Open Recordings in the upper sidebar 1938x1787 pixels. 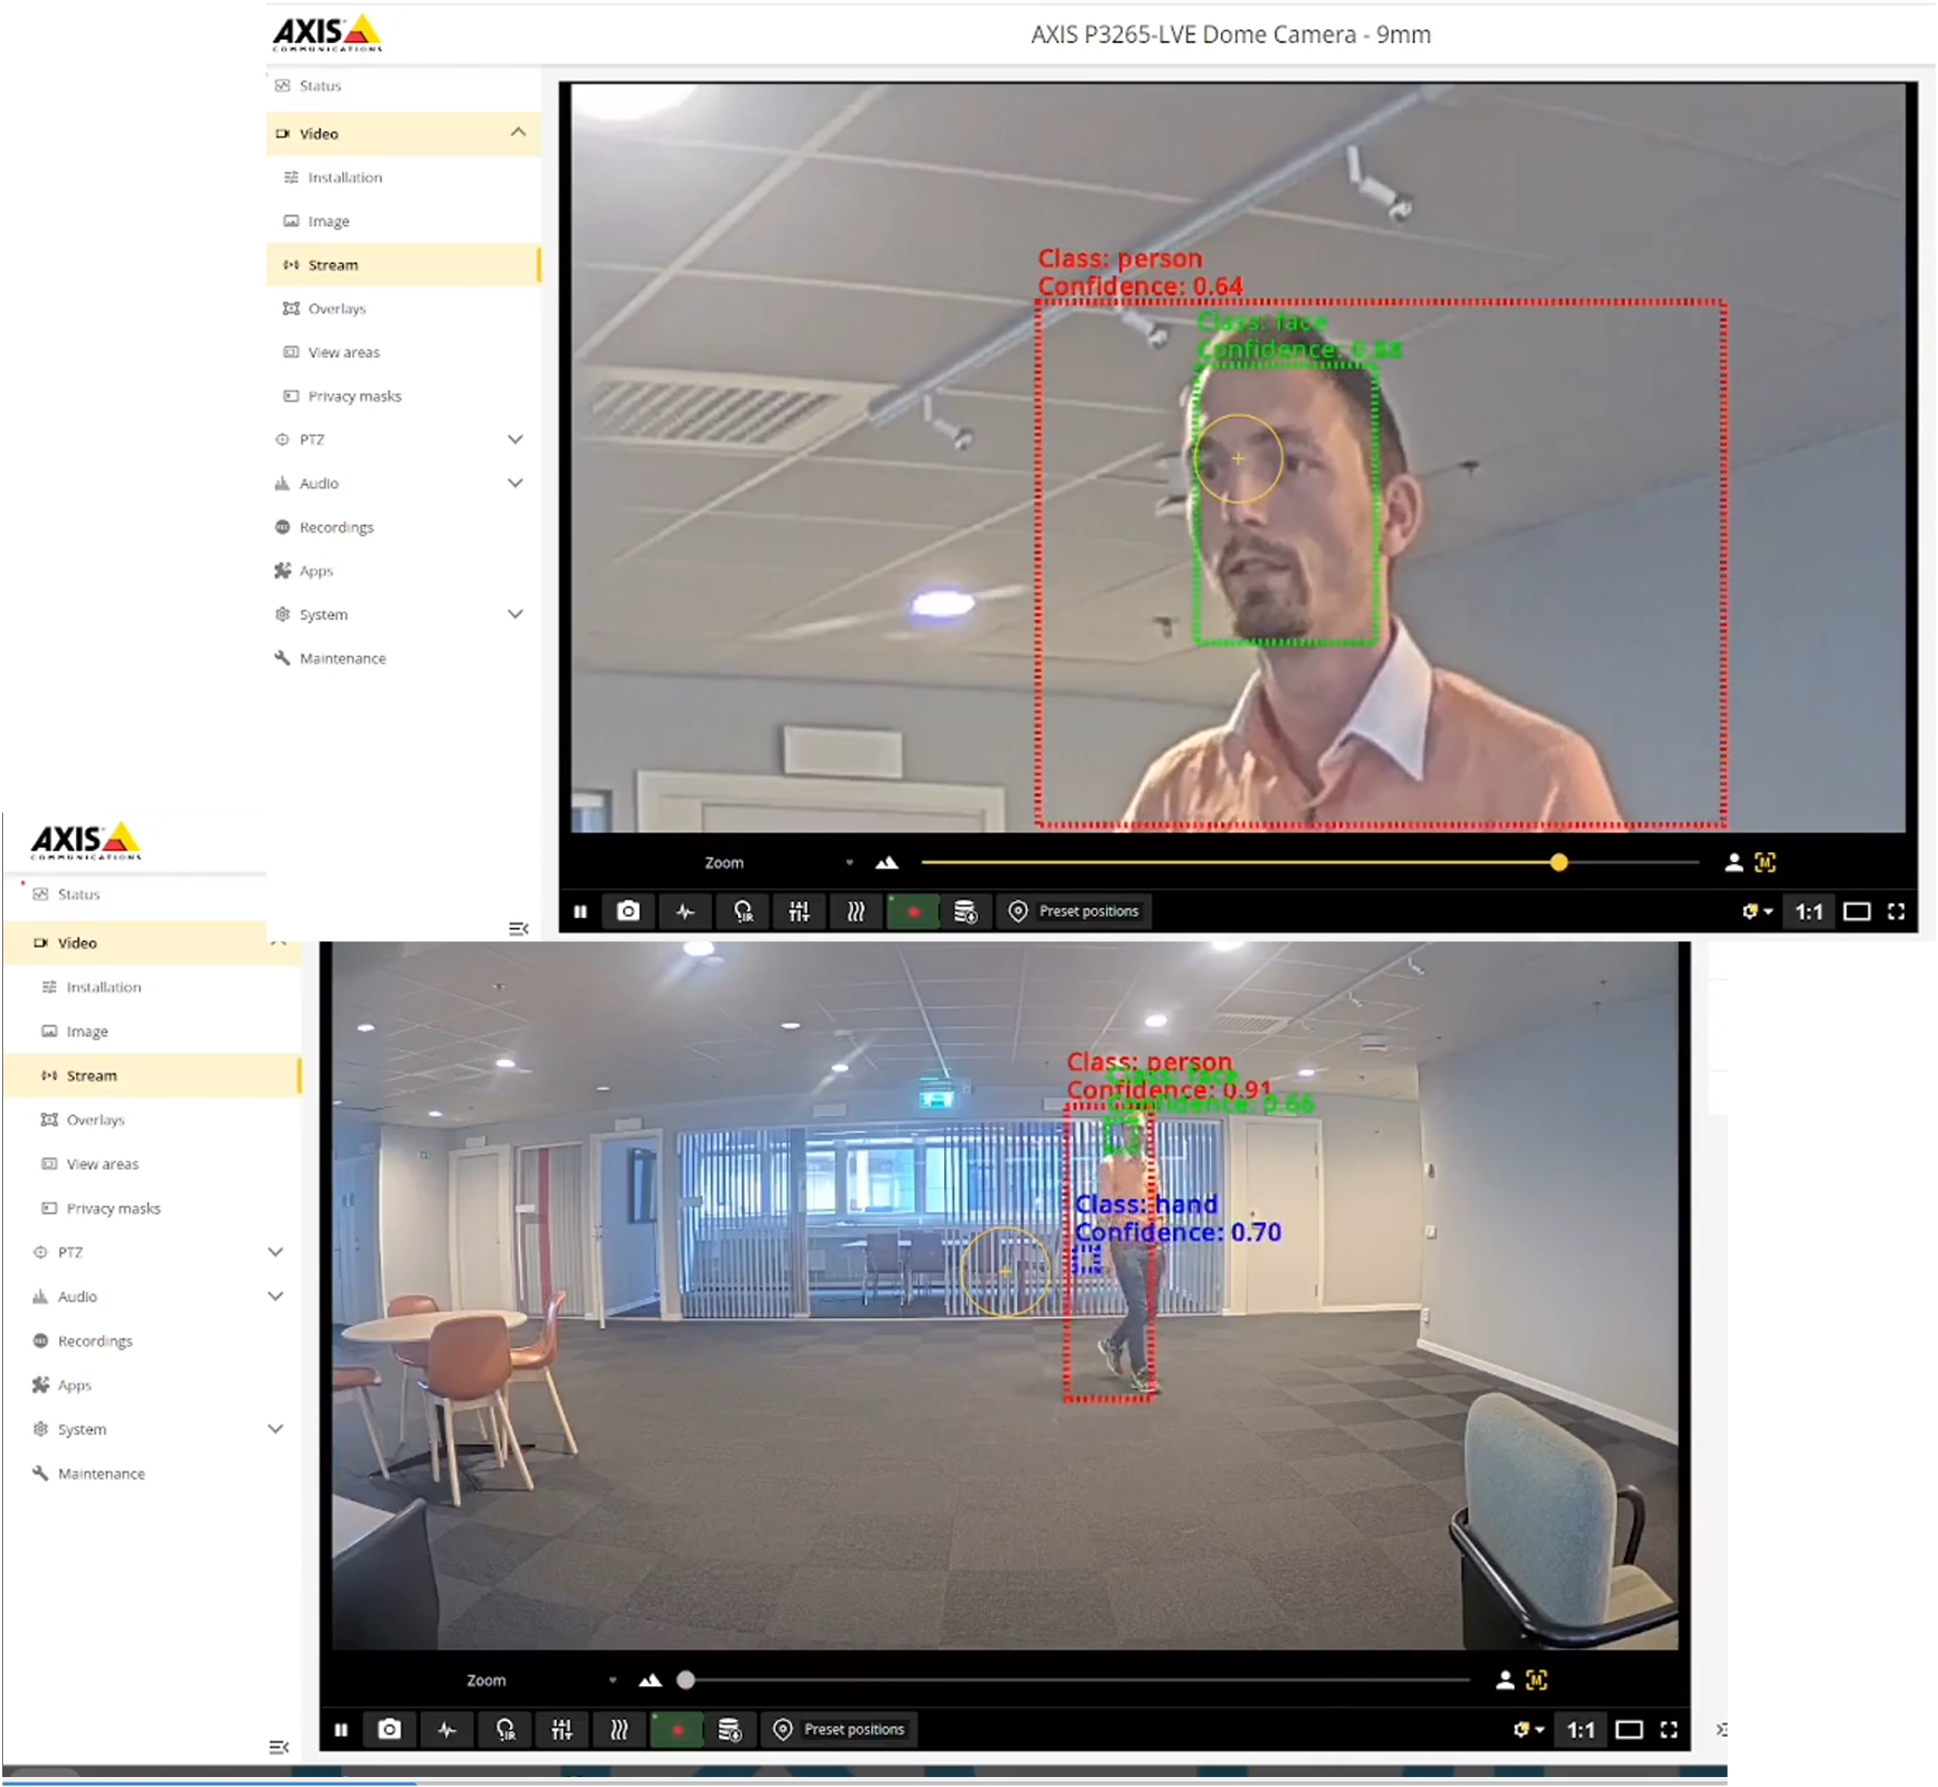403,528
